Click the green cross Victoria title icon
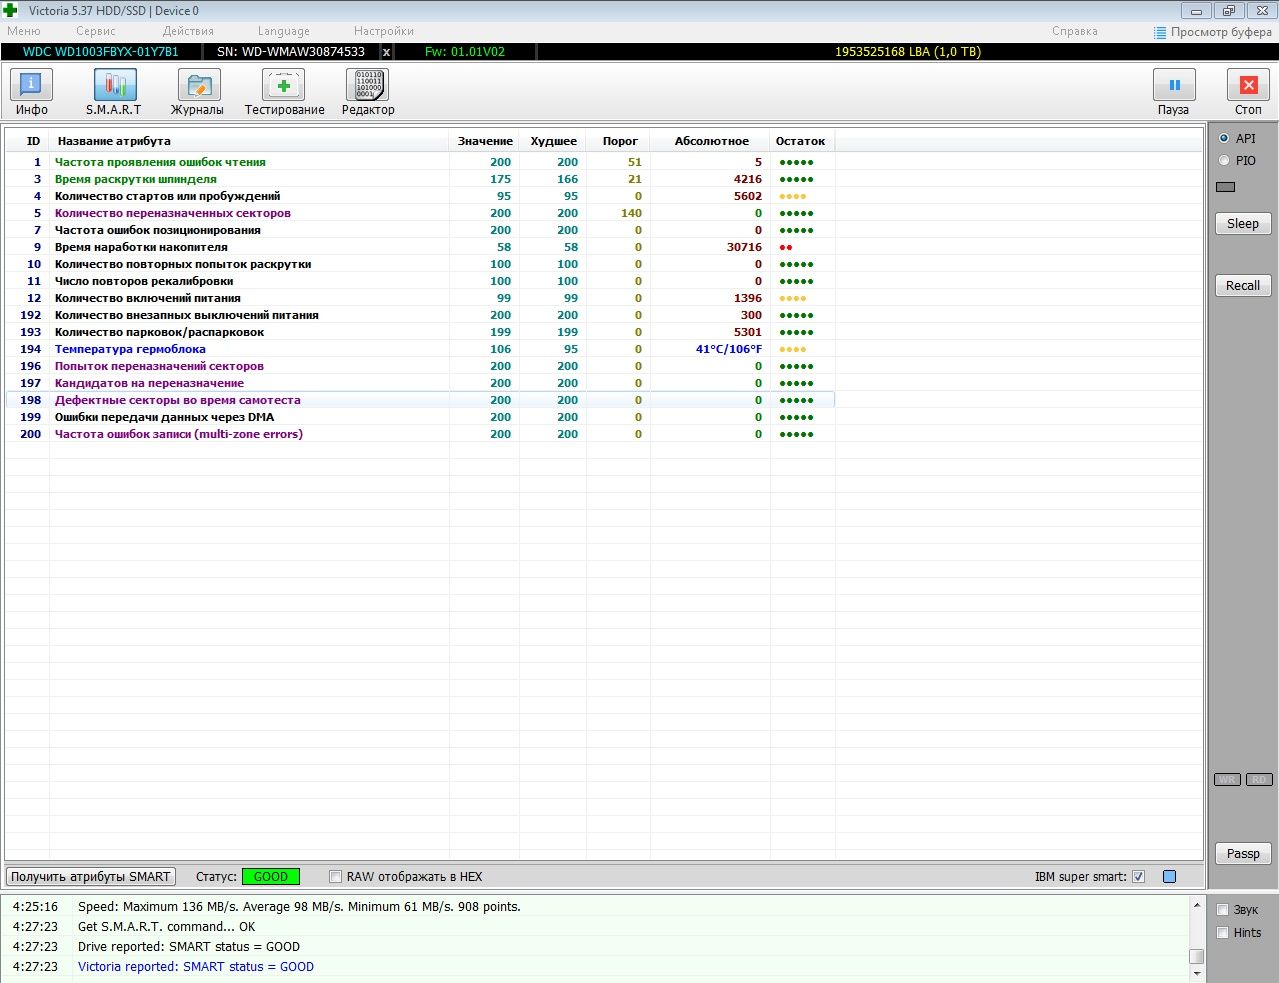1279x983 pixels. pos(10,10)
